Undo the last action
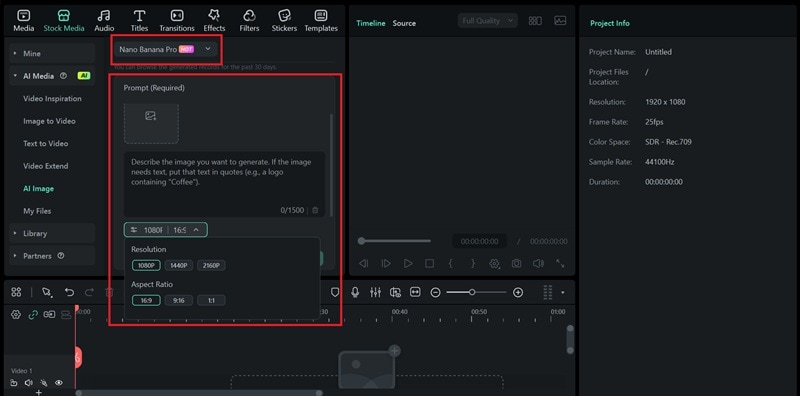This screenshot has width=800, height=396. (69, 292)
